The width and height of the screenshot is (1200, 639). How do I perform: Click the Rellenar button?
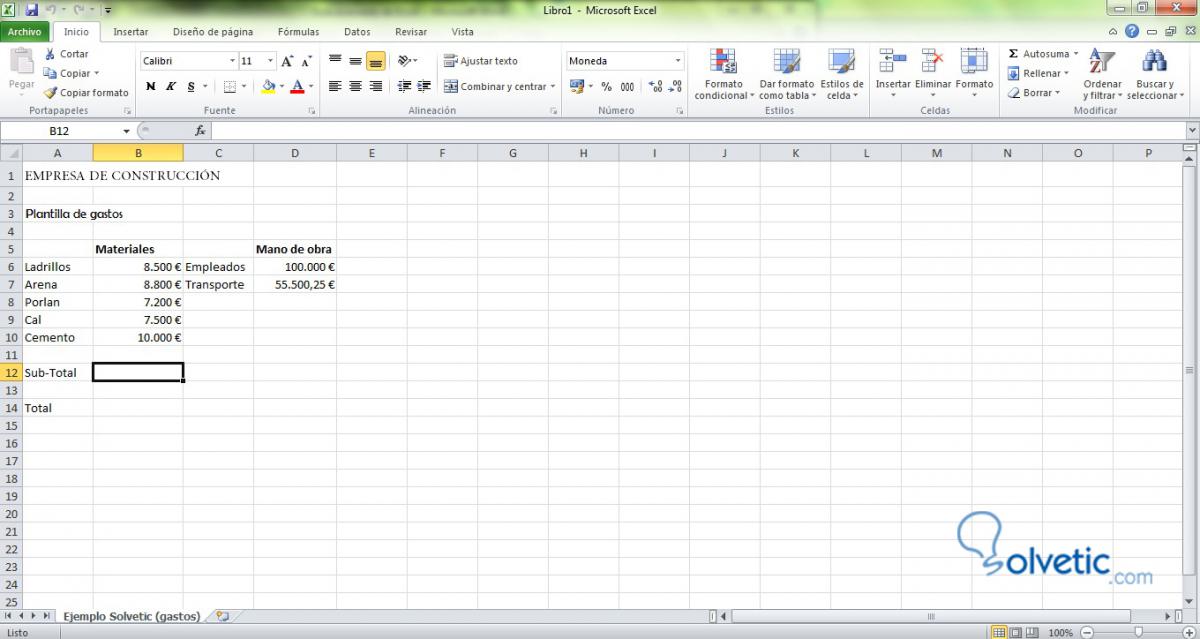[1038, 73]
